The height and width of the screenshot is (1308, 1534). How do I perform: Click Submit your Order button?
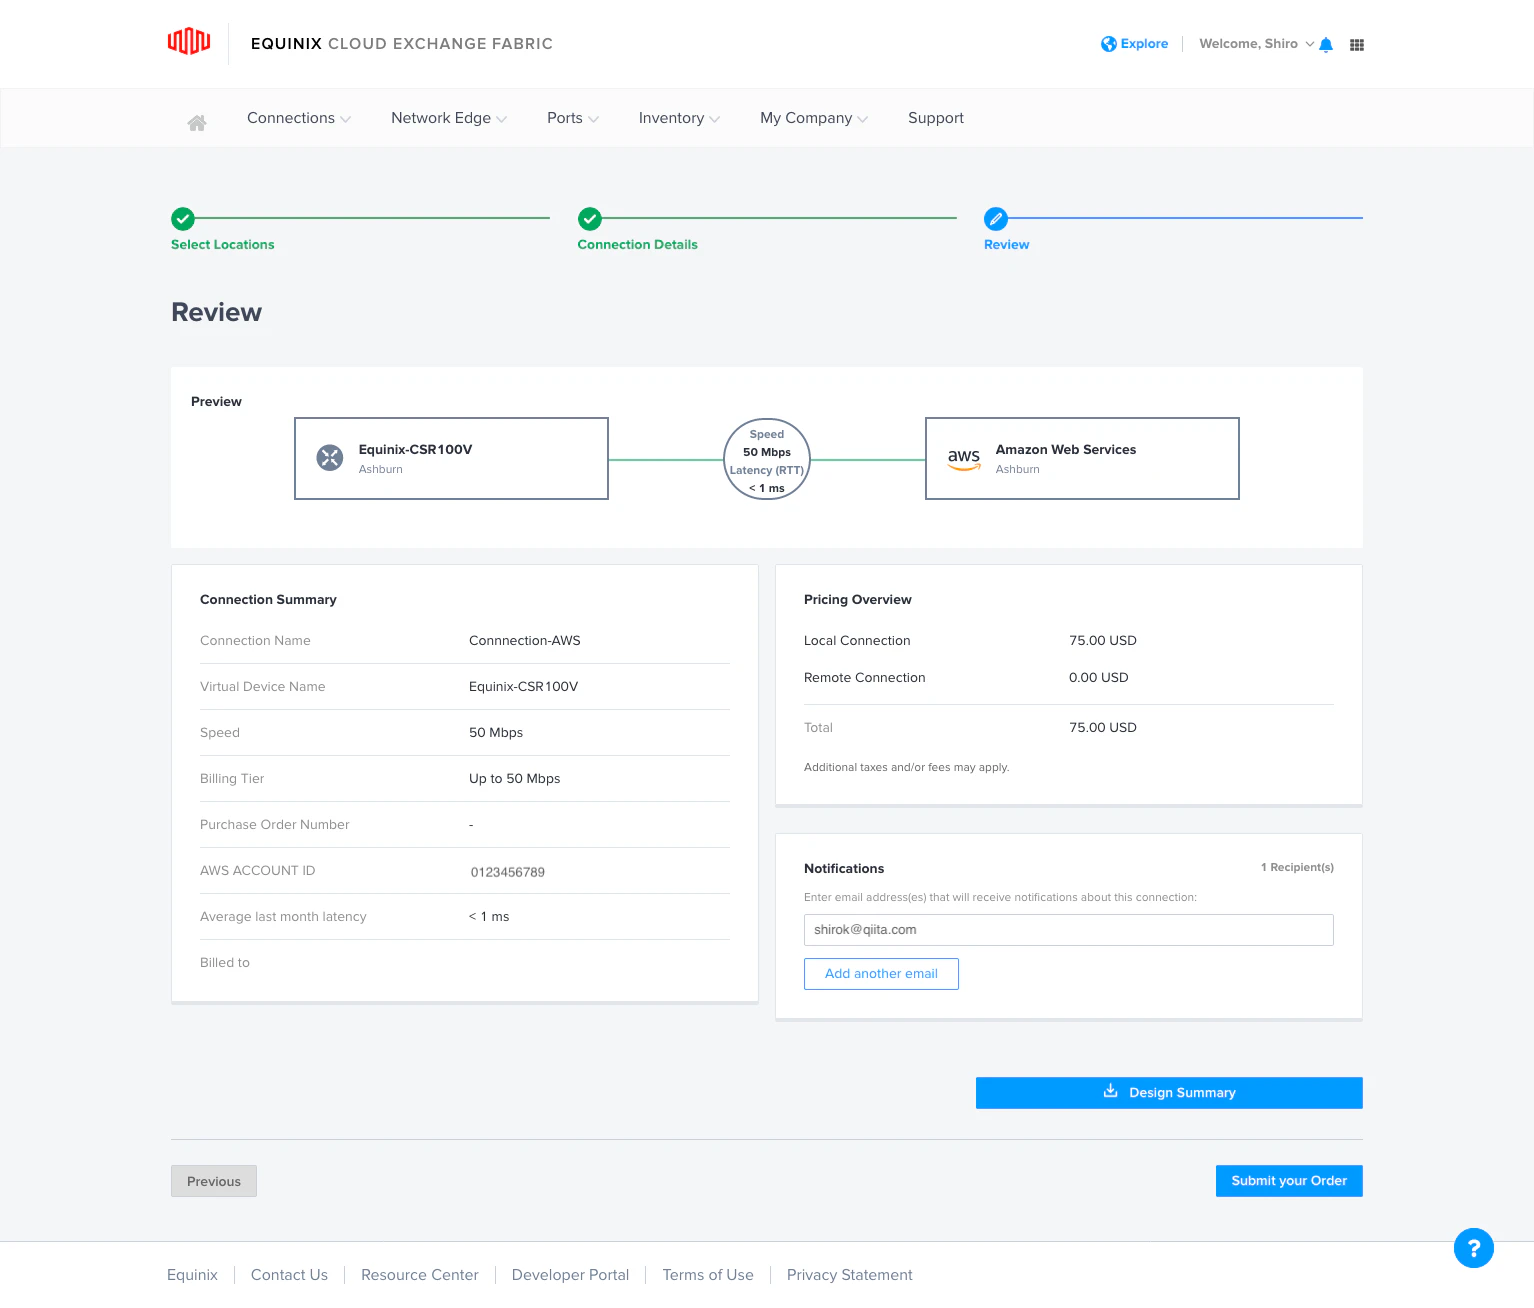[x=1289, y=1181]
